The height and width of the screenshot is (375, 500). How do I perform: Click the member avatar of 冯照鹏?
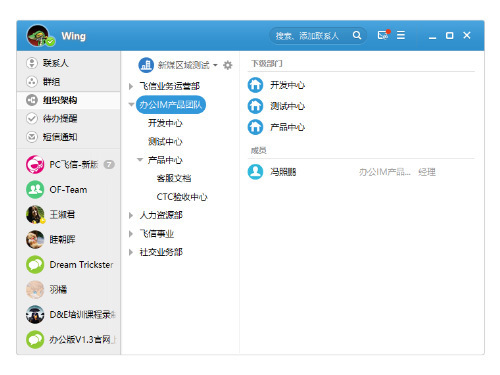click(255, 172)
